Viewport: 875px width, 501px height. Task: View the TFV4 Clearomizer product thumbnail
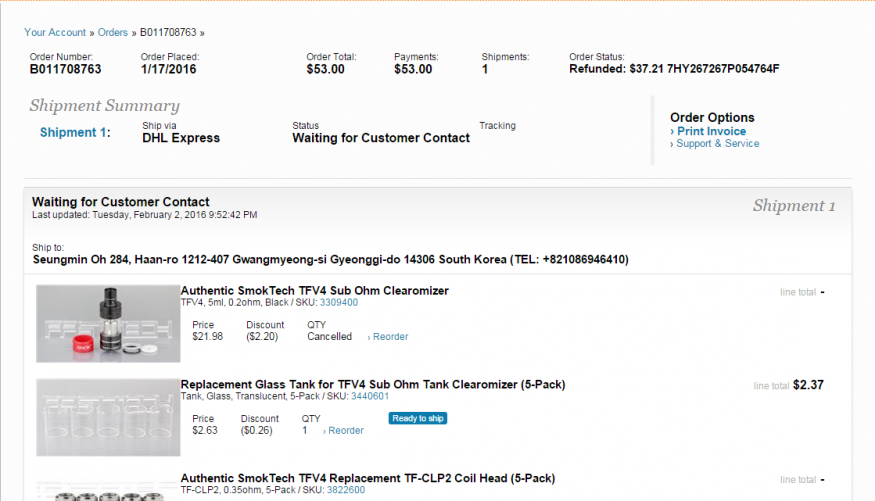coord(108,324)
